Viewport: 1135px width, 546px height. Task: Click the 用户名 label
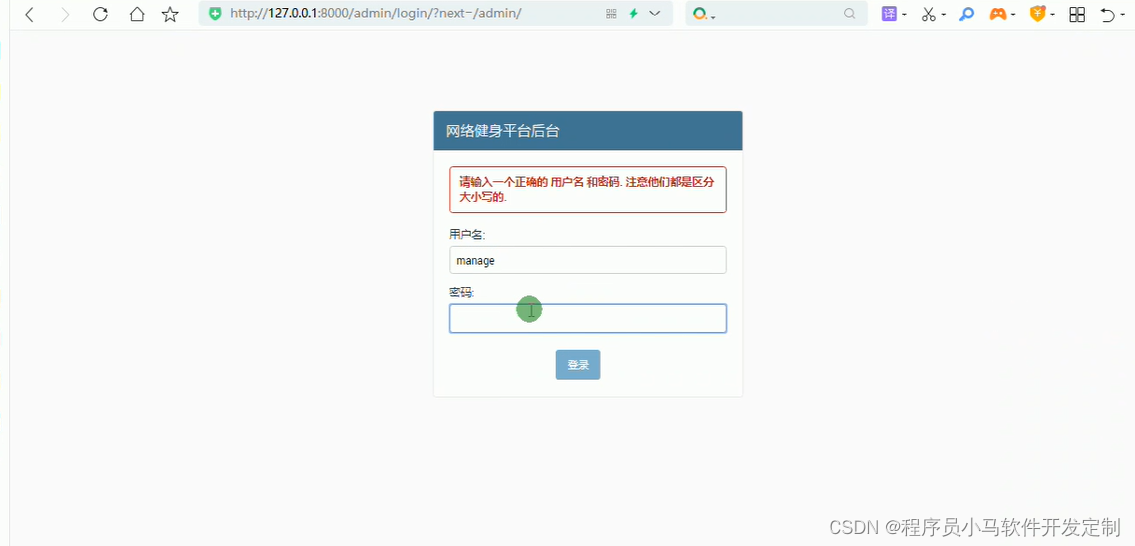pos(467,234)
